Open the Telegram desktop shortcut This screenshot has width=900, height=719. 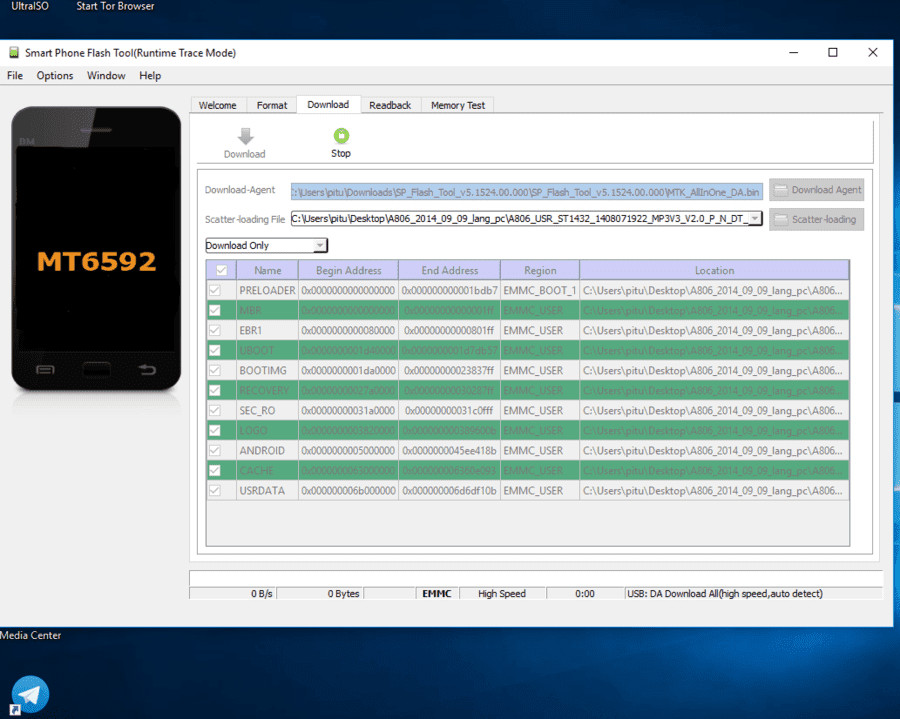(29, 695)
